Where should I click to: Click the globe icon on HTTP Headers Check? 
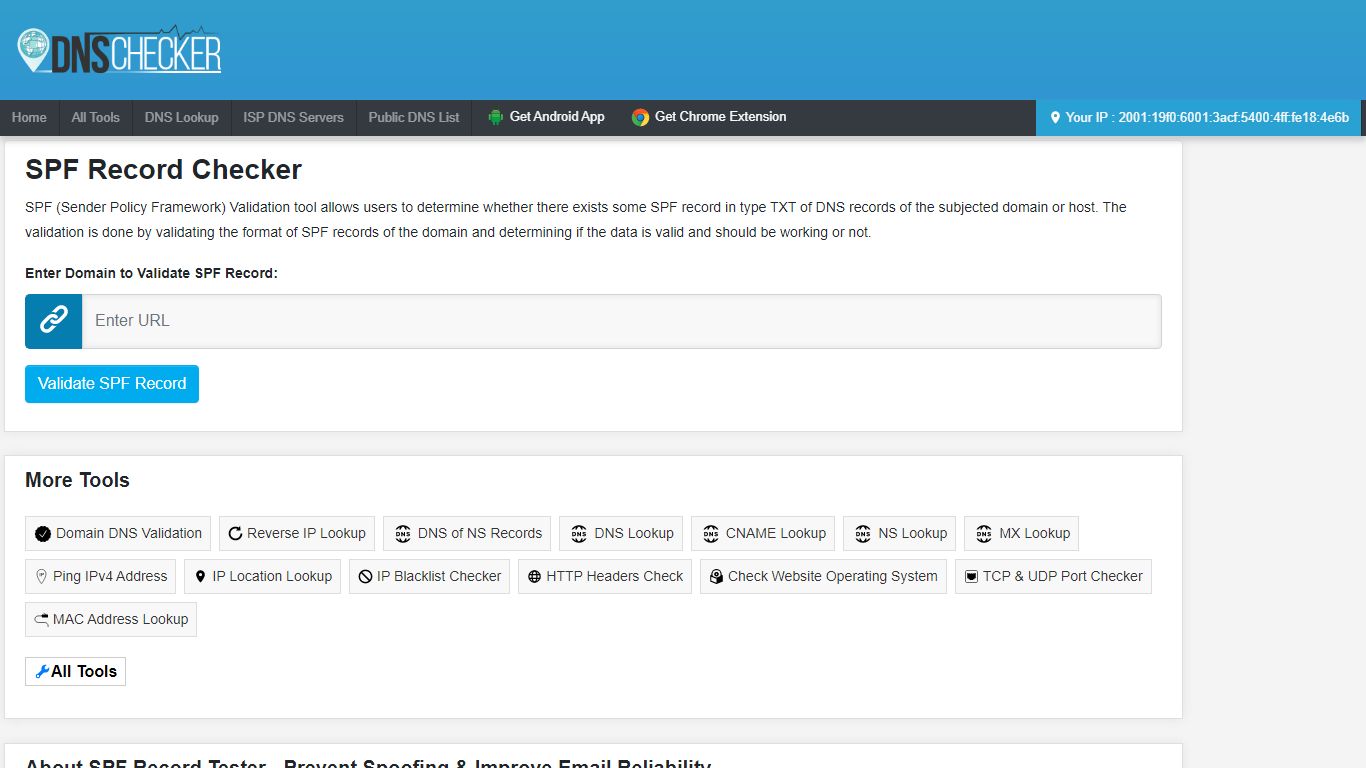coord(535,577)
